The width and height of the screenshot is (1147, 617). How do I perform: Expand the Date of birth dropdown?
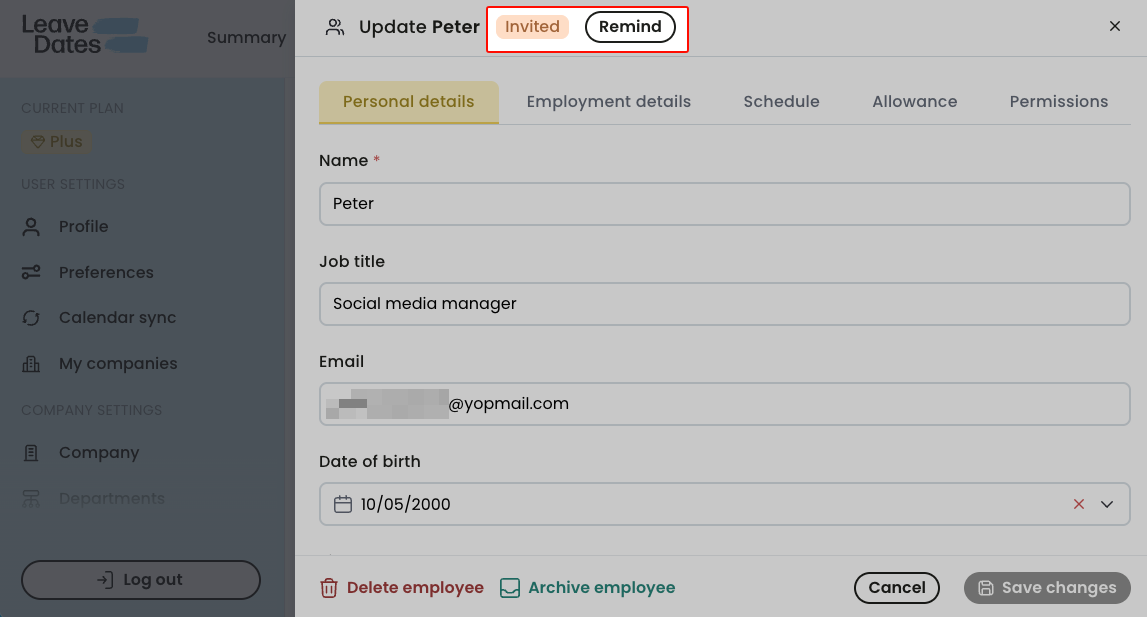[1107, 504]
